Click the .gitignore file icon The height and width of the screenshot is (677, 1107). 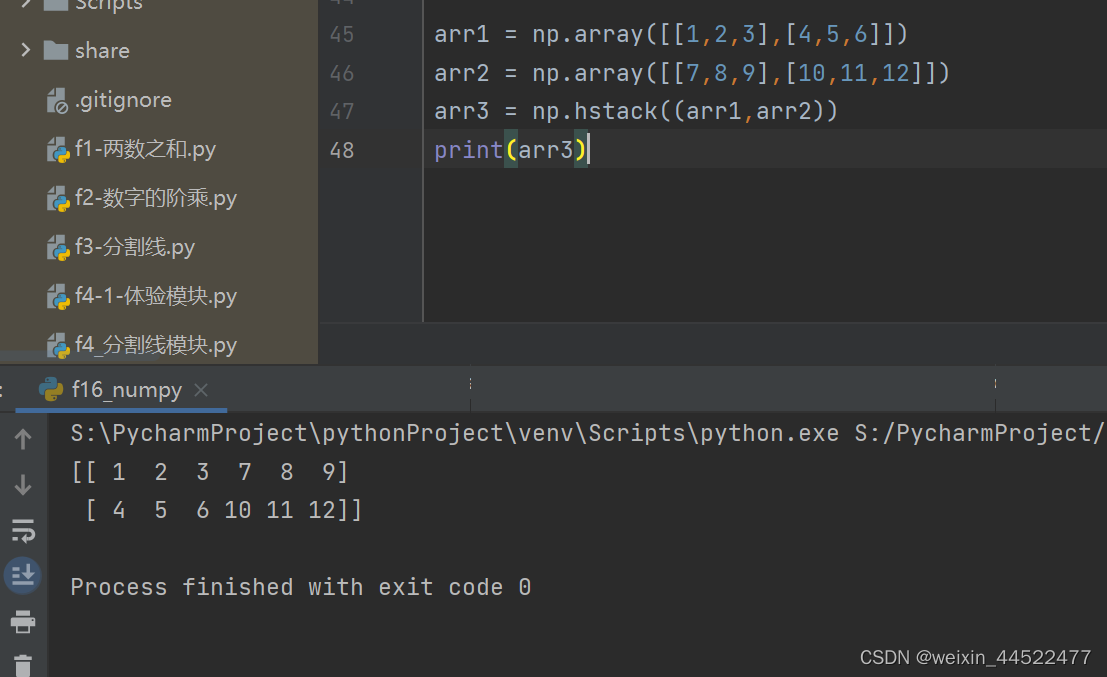point(57,100)
